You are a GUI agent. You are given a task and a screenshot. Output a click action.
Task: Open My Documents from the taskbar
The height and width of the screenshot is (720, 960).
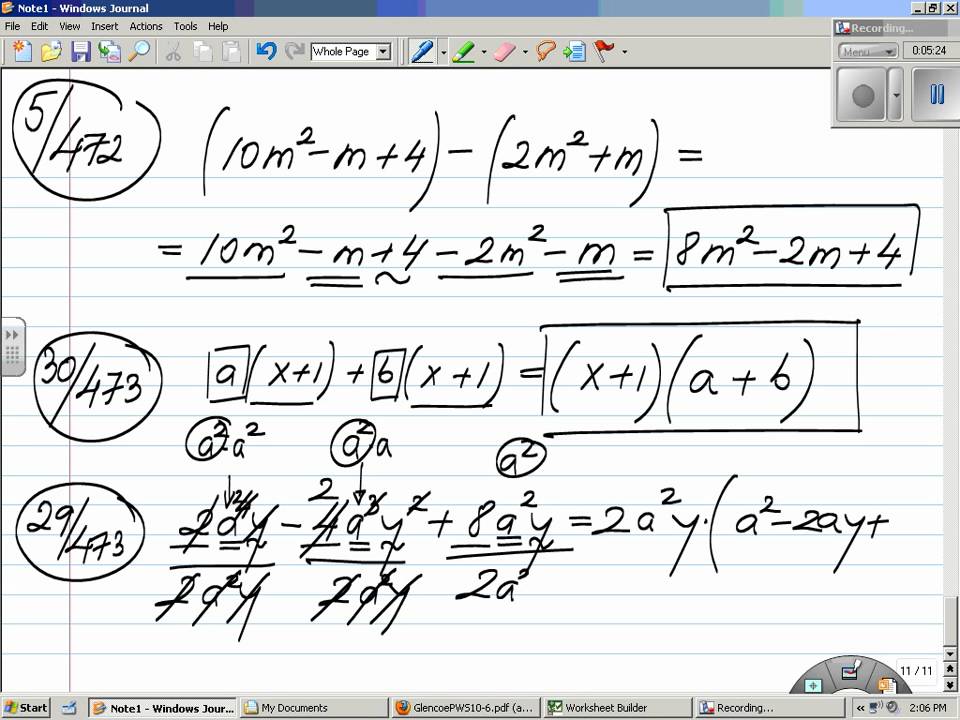313,708
